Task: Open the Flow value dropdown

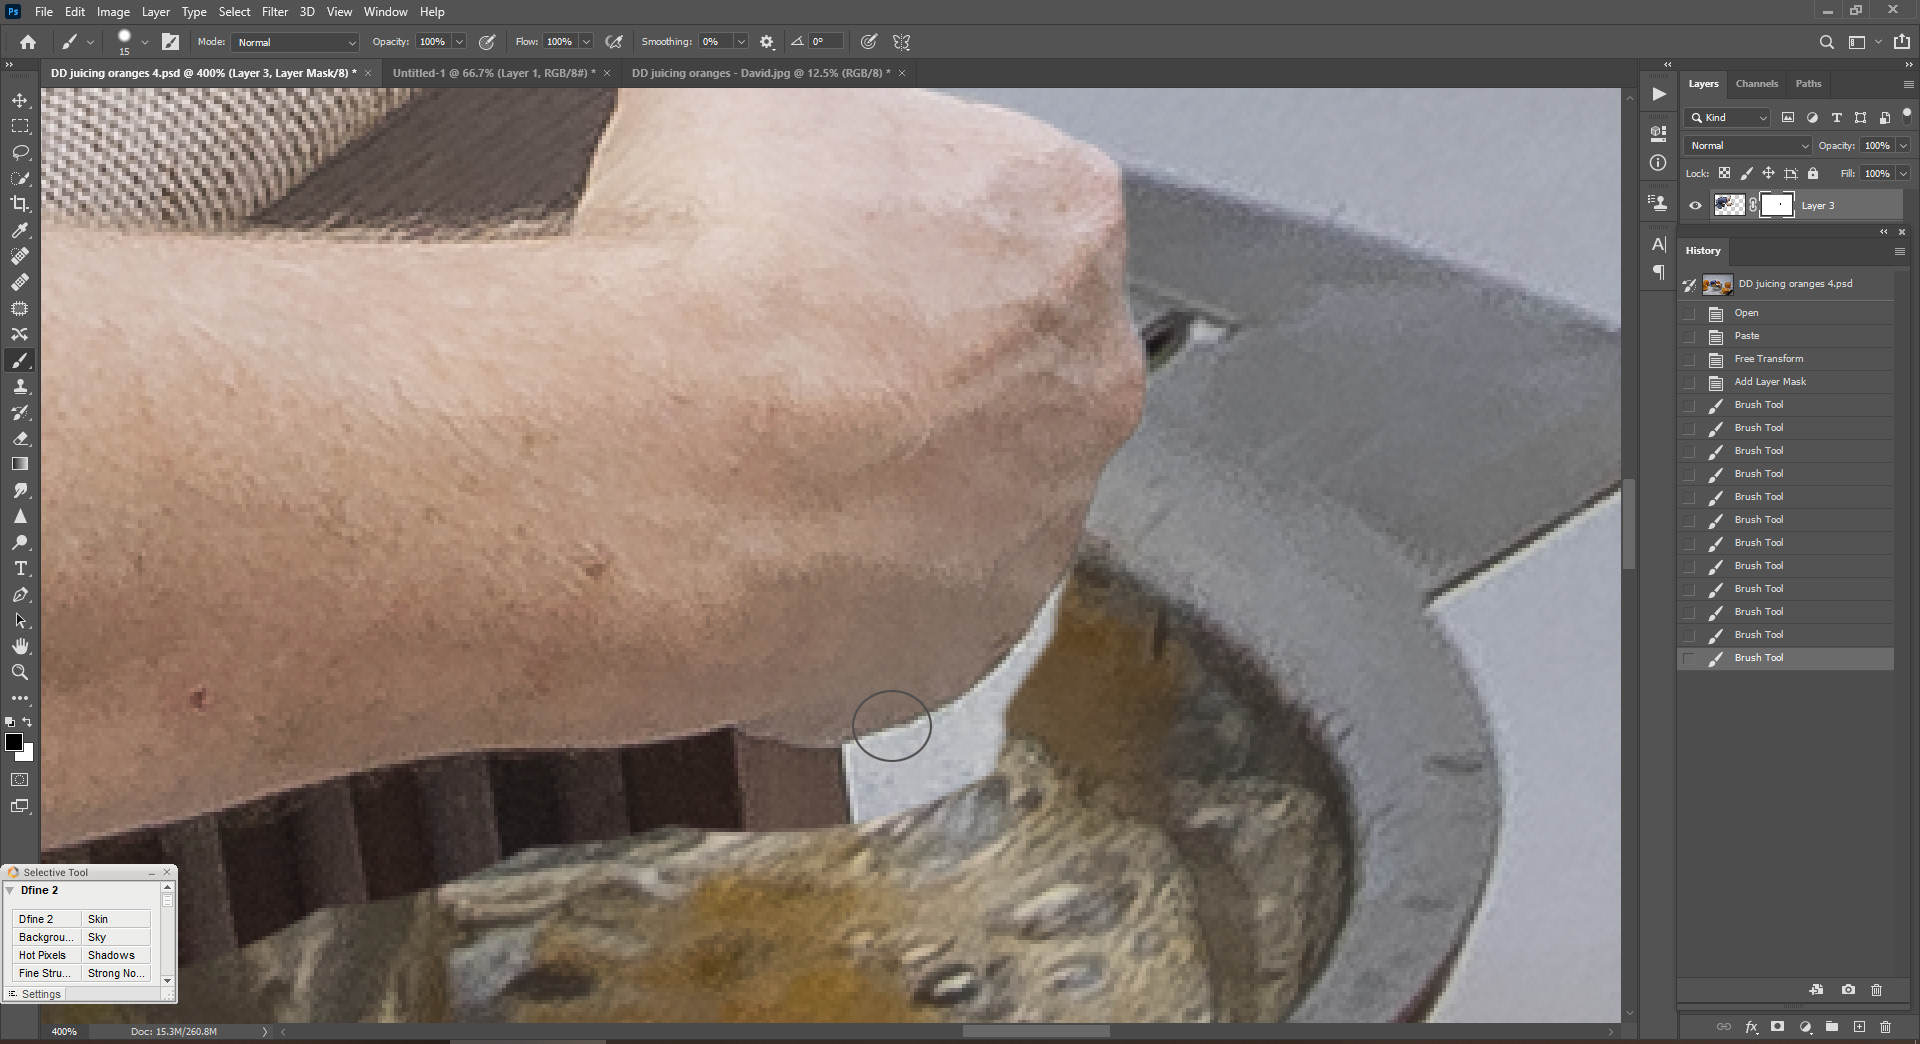Action: click(586, 42)
